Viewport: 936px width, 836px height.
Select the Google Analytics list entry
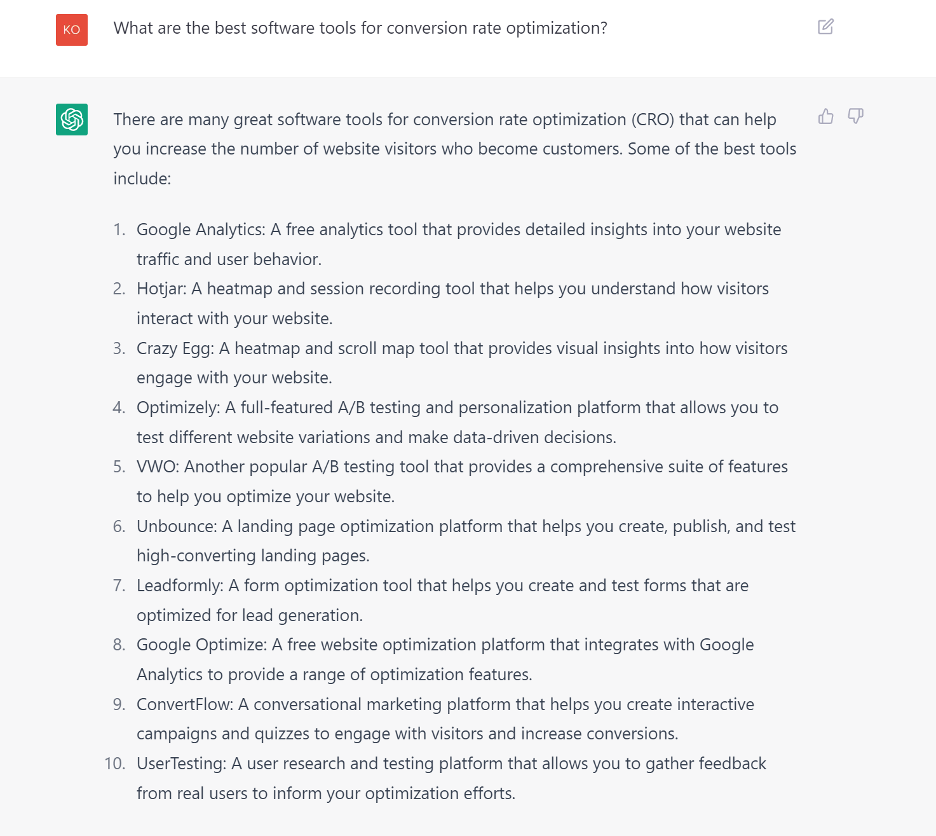click(x=458, y=244)
